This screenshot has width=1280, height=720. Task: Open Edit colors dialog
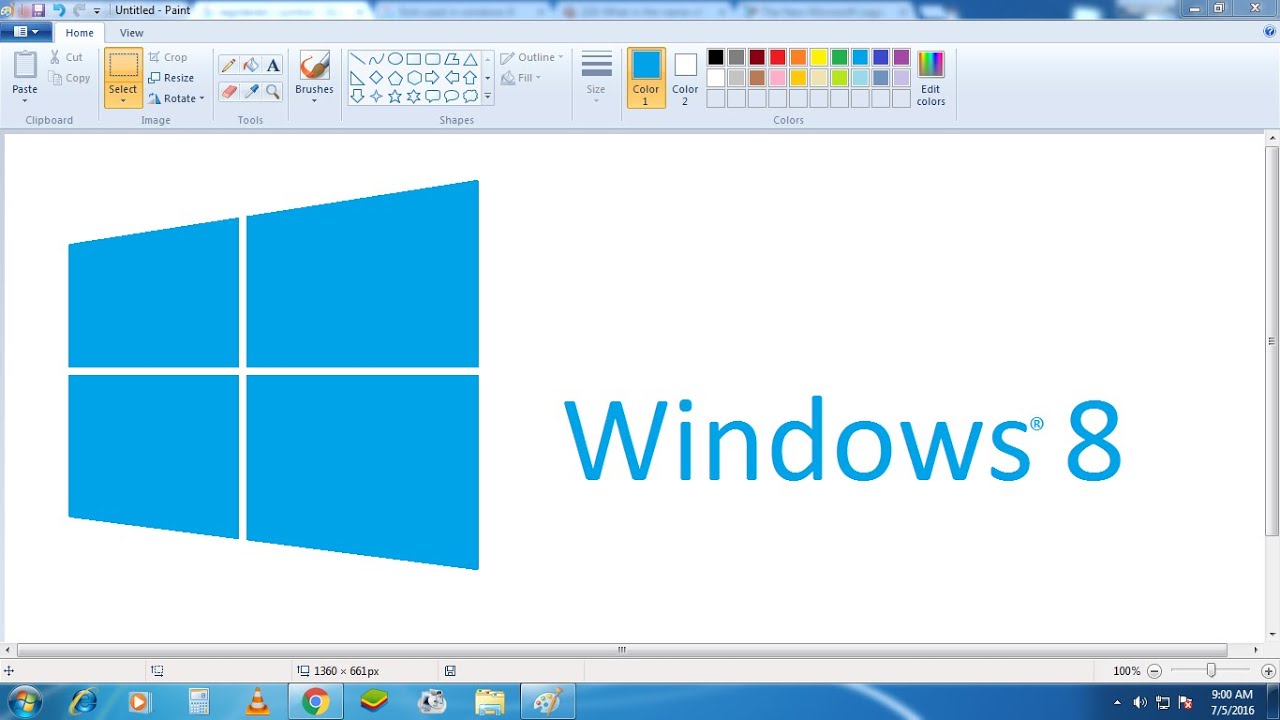(x=931, y=78)
